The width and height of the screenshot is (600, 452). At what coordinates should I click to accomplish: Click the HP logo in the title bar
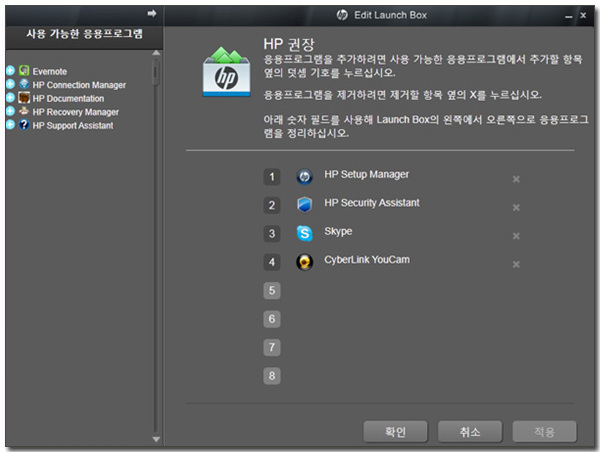[x=342, y=15]
